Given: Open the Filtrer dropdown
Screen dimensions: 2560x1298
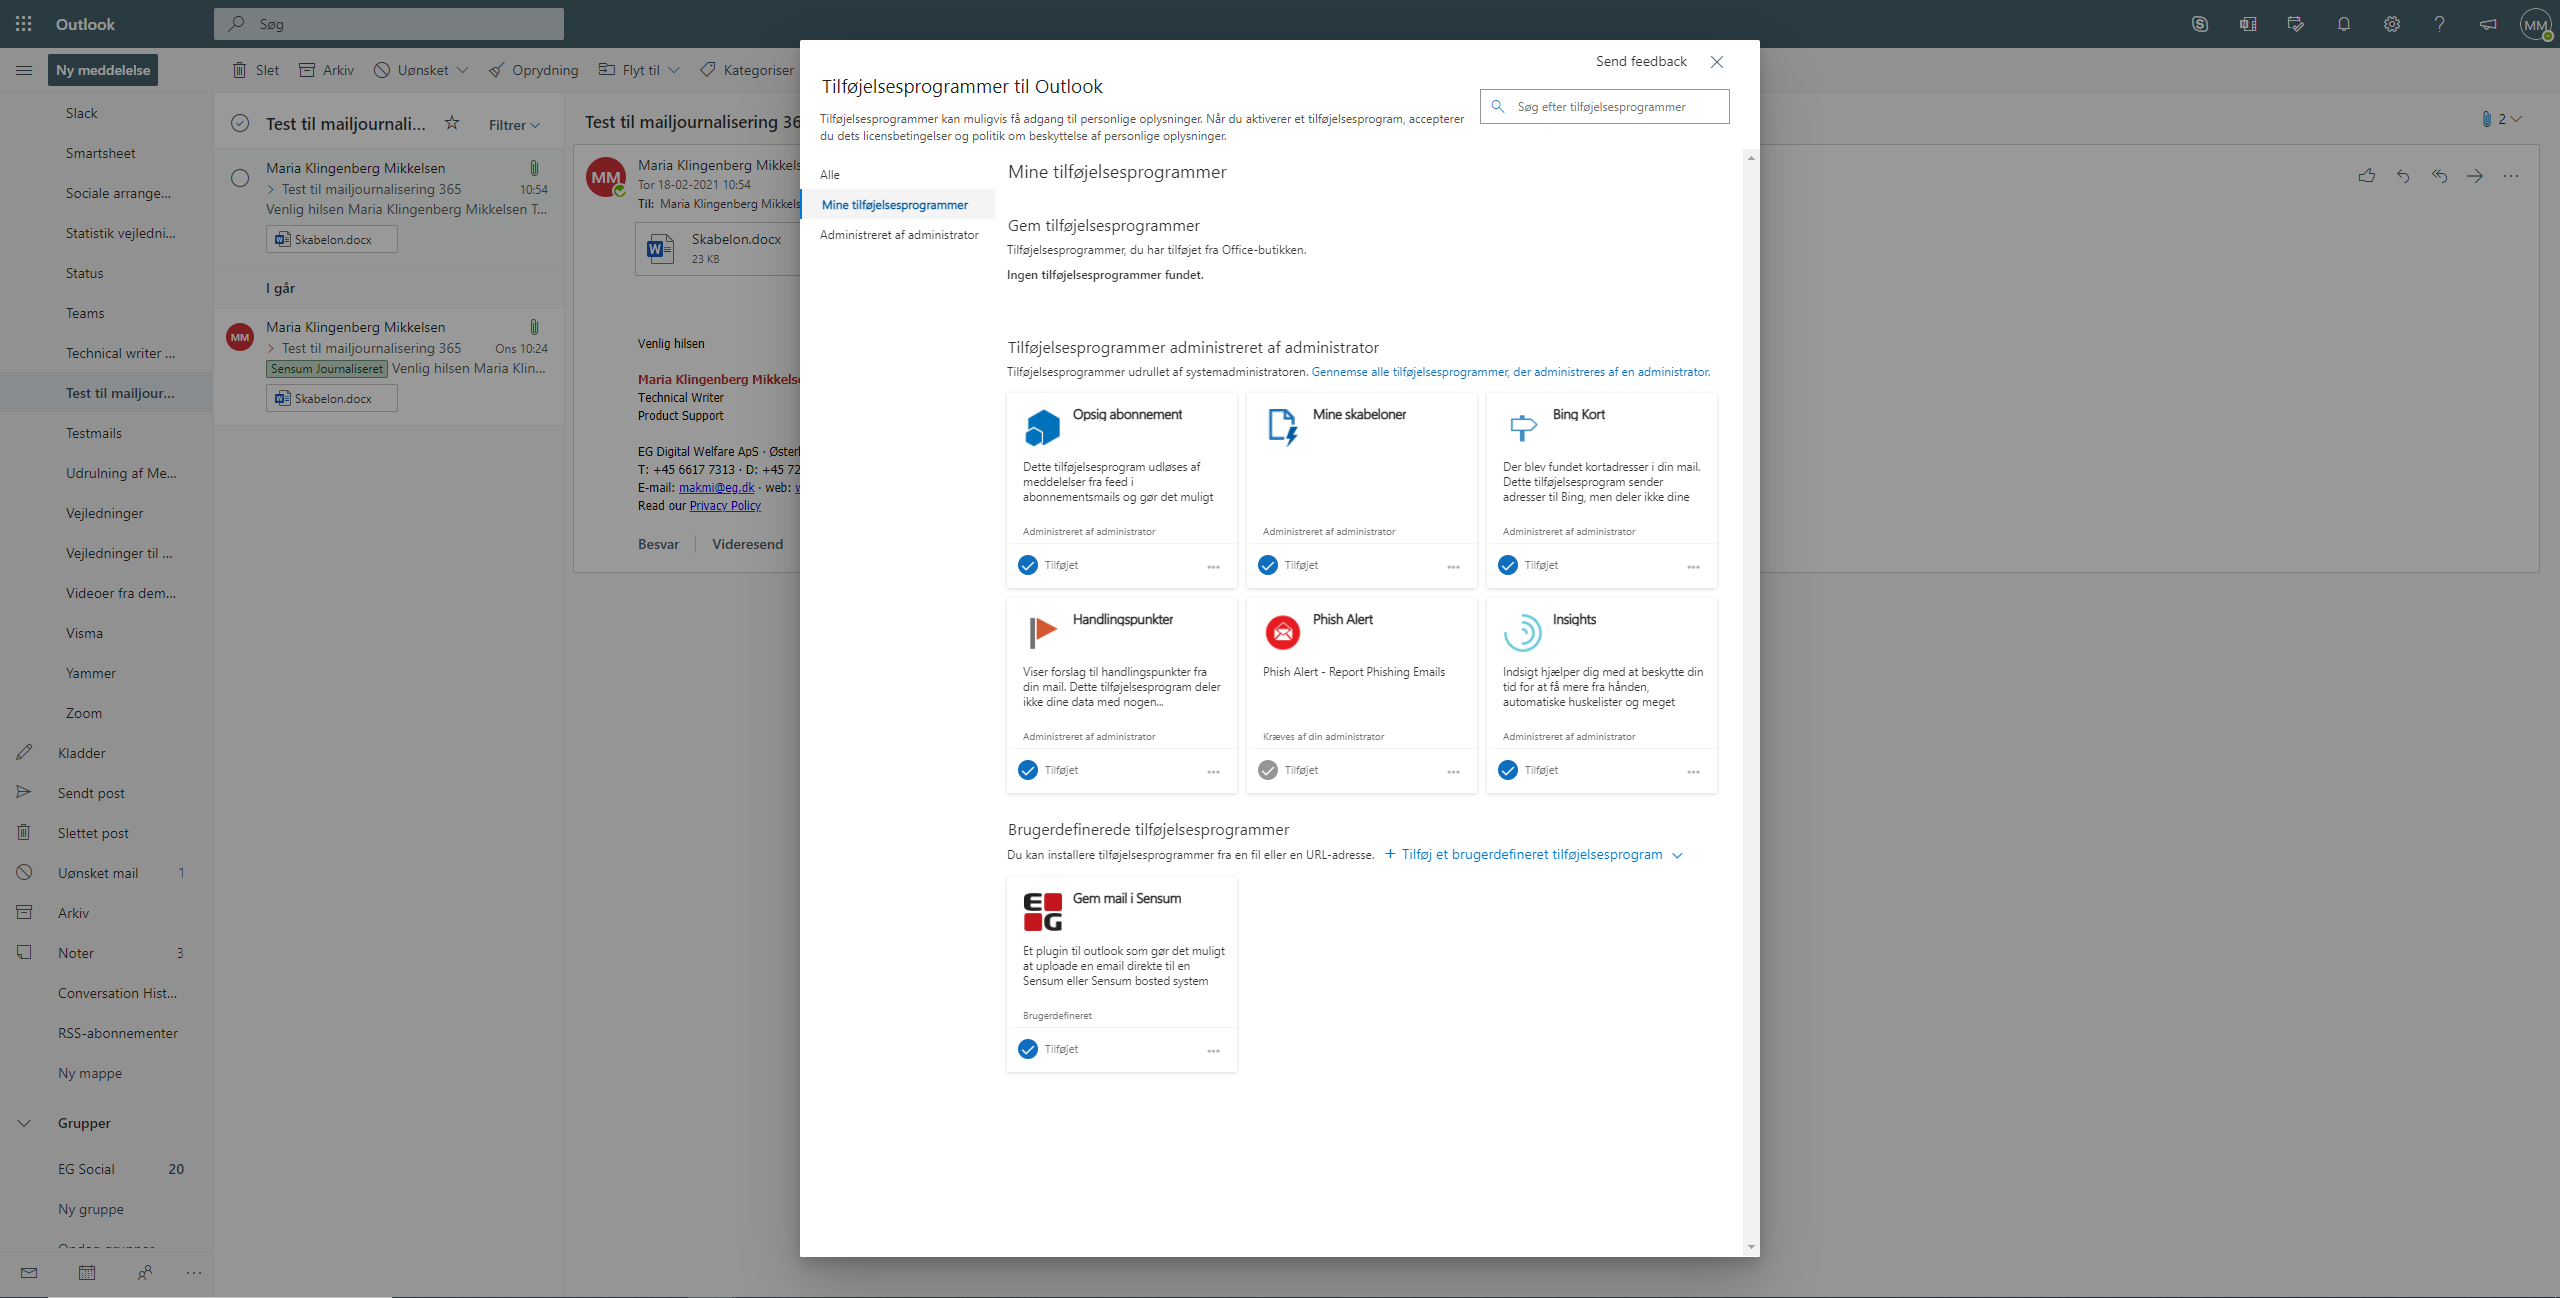Looking at the screenshot, I should [514, 125].
